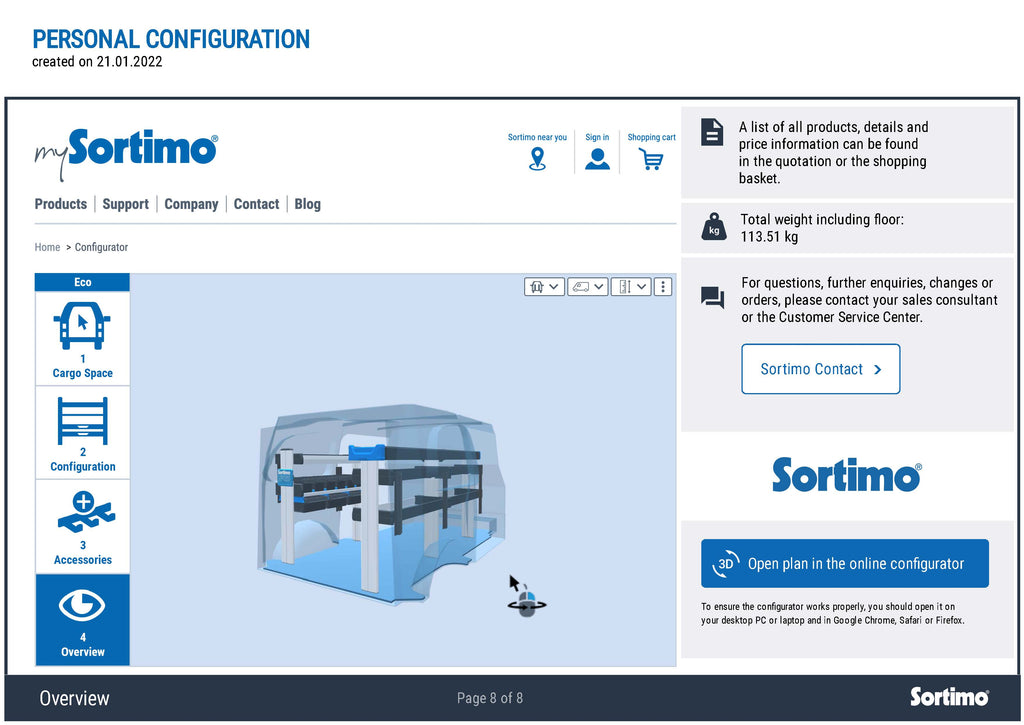Click the chat bubbles enquiry icon
This screenshot has width=1024, height=725.
pos(712,298)
